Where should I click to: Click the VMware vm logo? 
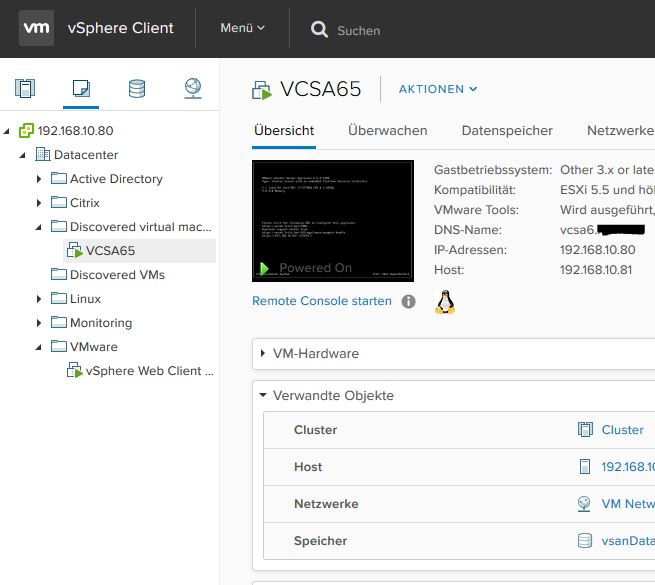click(36, 28)
